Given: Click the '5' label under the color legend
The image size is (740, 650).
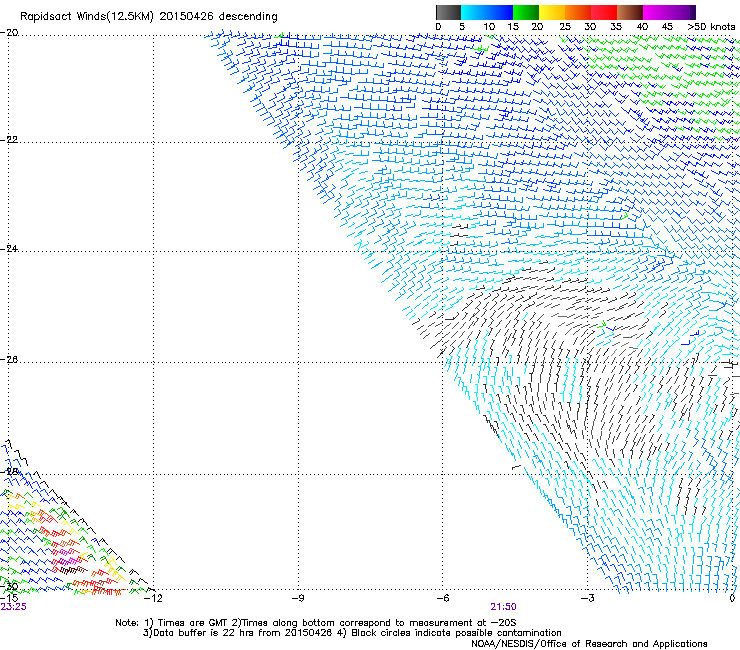Looking at the screenshot, I should 462,27.
